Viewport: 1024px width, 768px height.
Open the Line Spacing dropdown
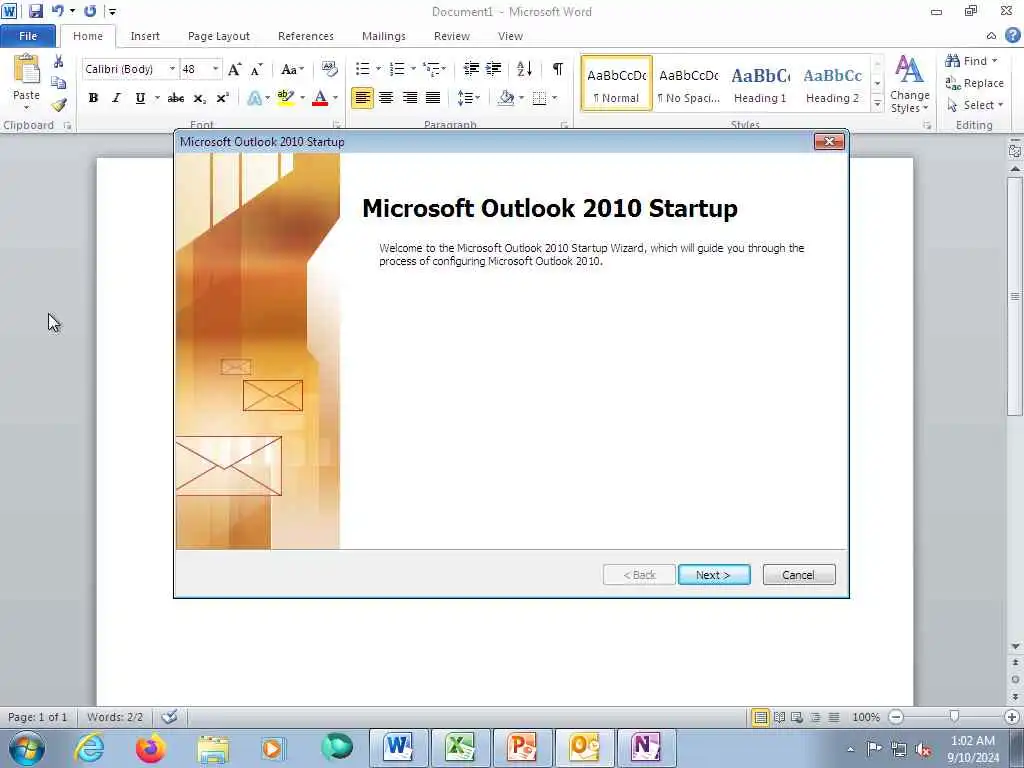(469, 98)
